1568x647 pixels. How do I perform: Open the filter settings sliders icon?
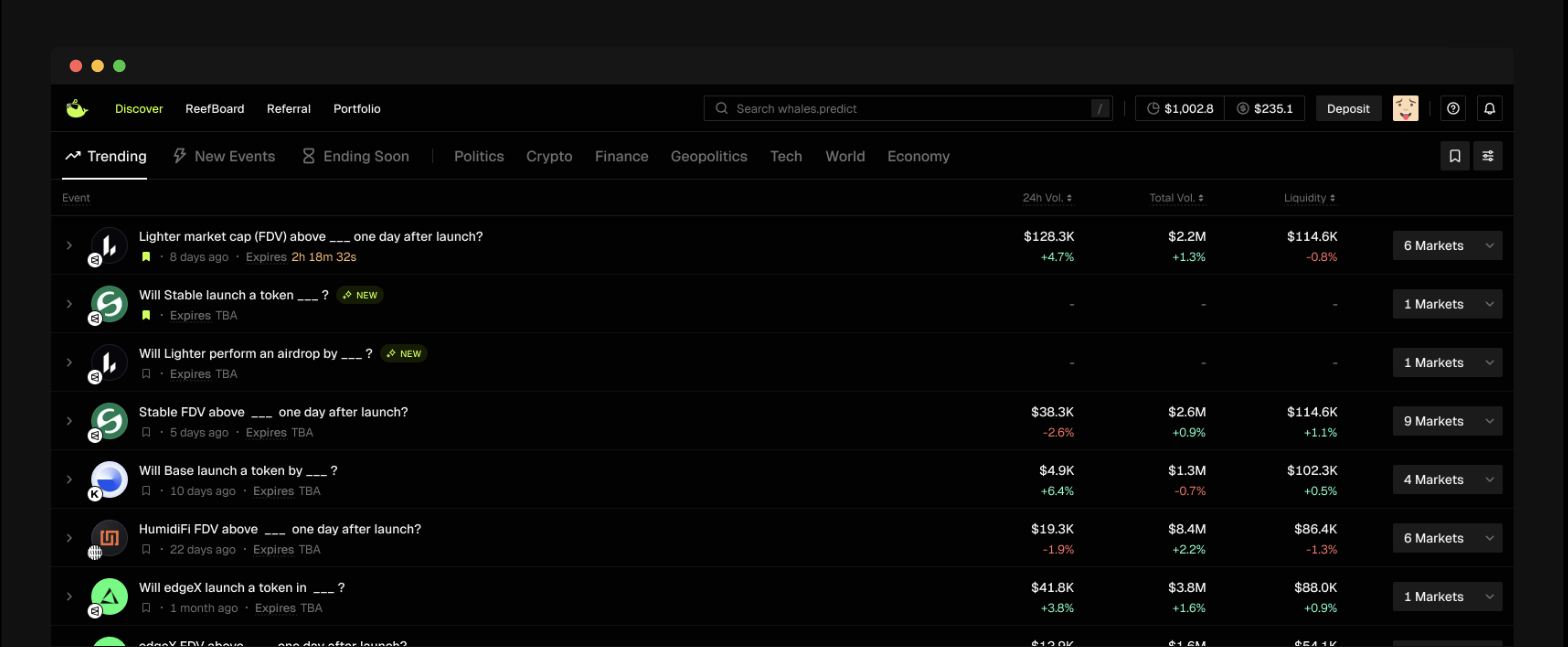pyautogui.click(x=1488, y=156)
